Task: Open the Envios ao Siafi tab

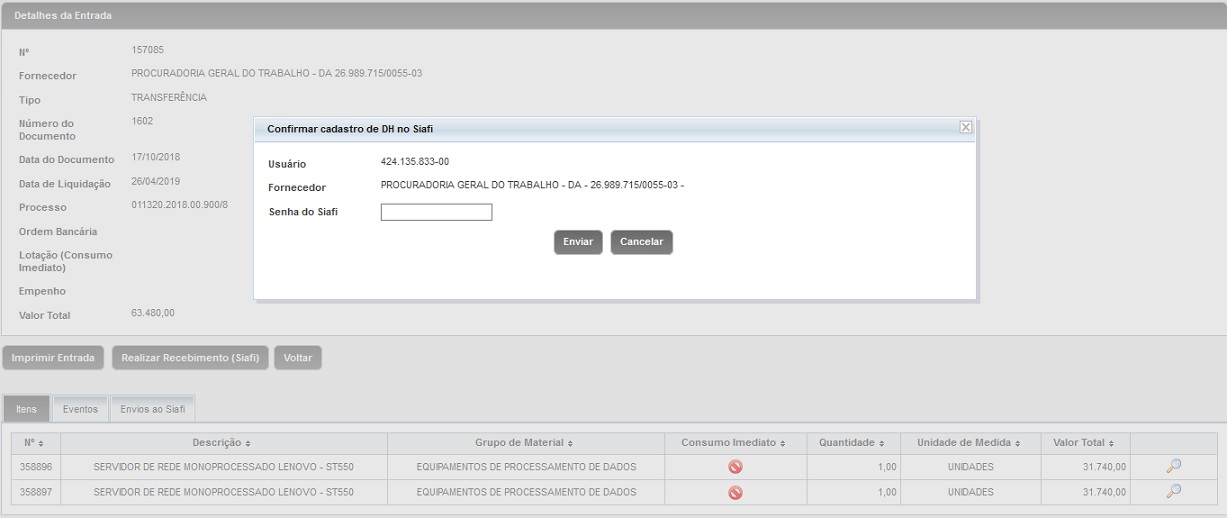Action: coord(152,409)
